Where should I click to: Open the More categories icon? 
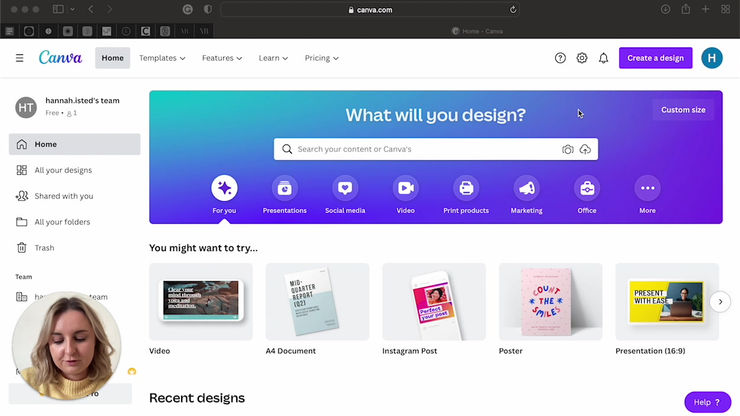coord(648,188)
